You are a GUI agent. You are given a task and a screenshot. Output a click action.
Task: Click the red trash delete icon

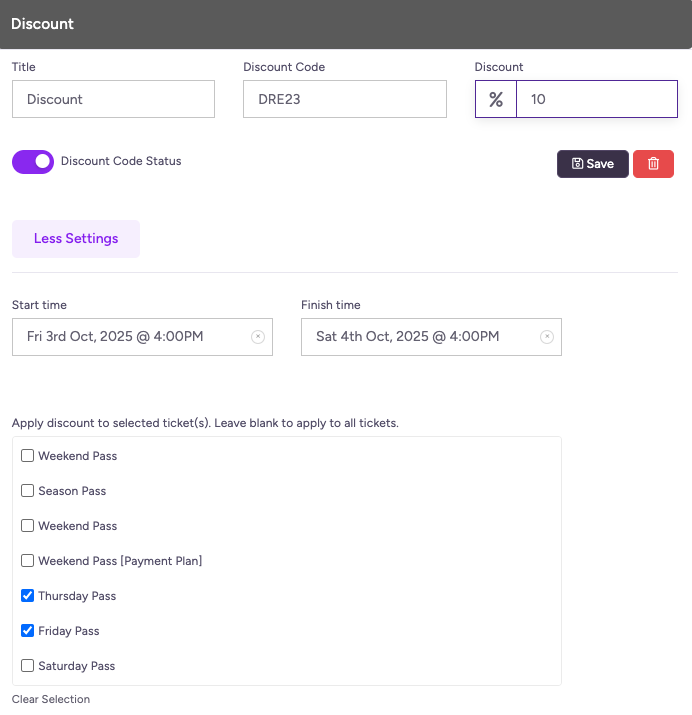653,164
